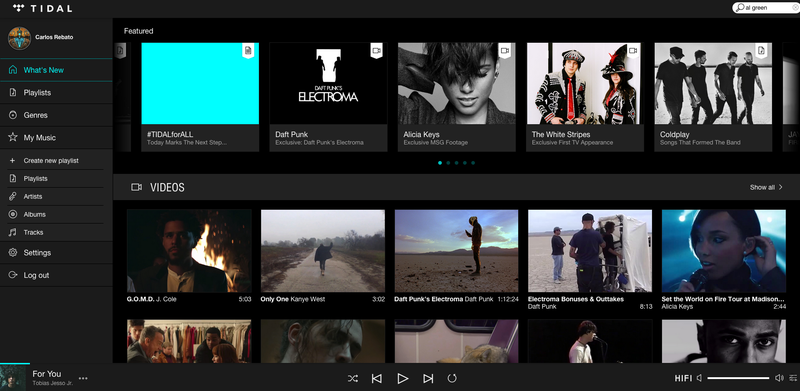The image size is (800, 391).
Task: Click chevron next to Show all
Action: [780, 187]
